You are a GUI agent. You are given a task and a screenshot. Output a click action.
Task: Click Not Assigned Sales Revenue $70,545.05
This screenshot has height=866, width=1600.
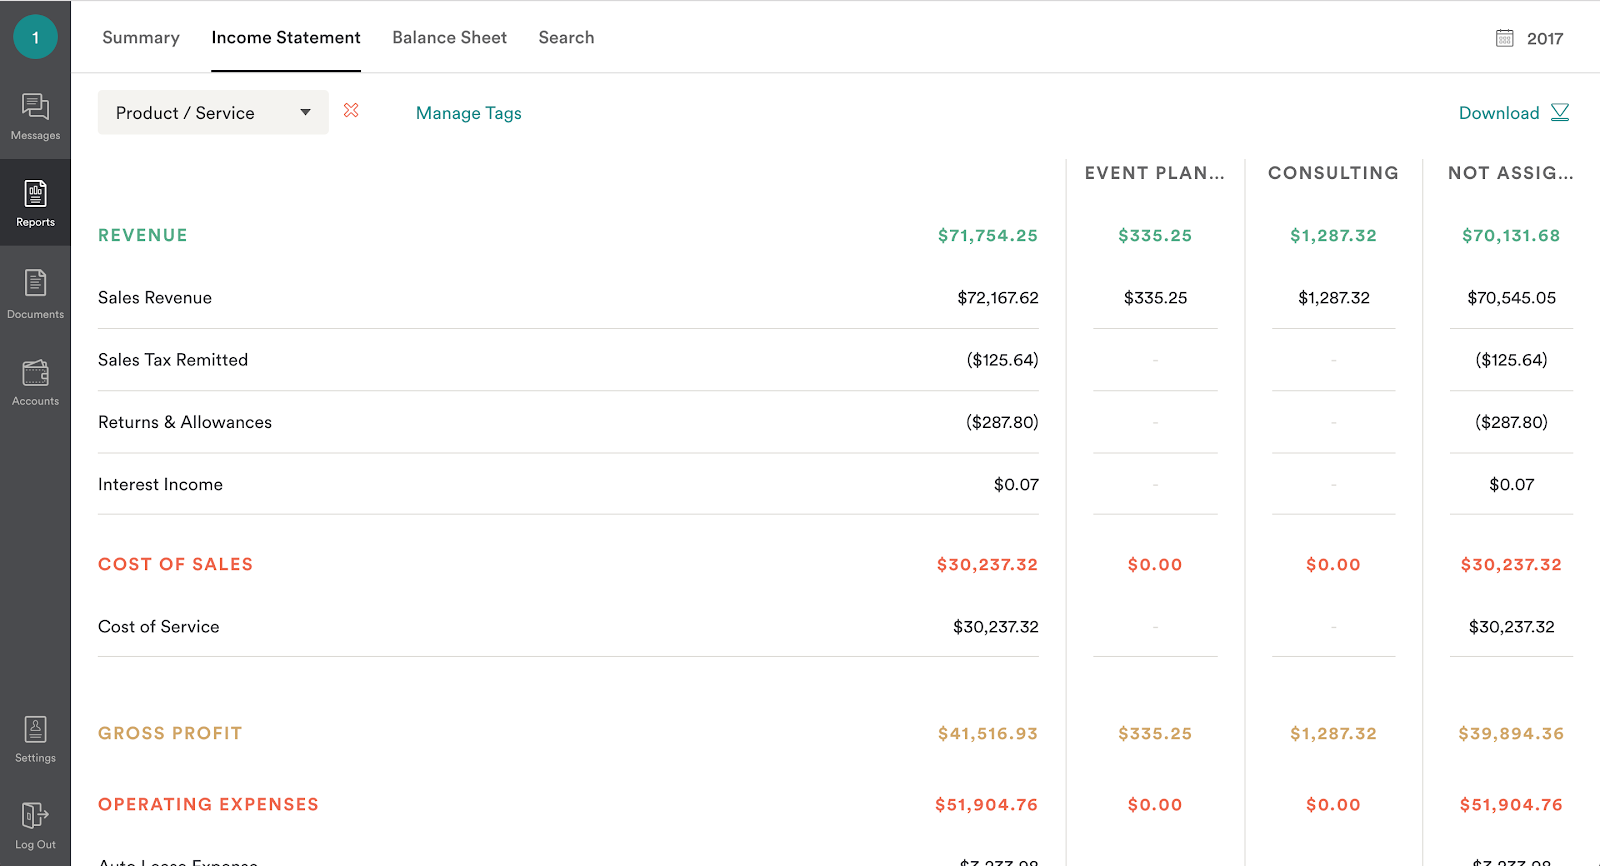pos(1511,297)
